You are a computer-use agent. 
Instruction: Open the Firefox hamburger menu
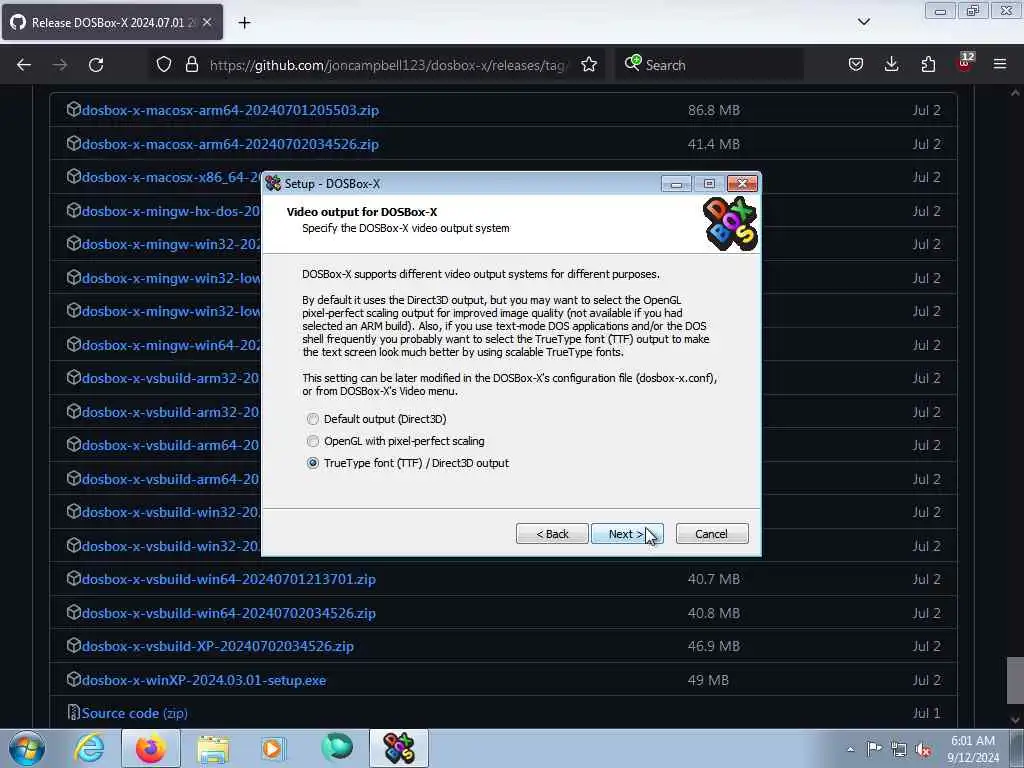1000,65
